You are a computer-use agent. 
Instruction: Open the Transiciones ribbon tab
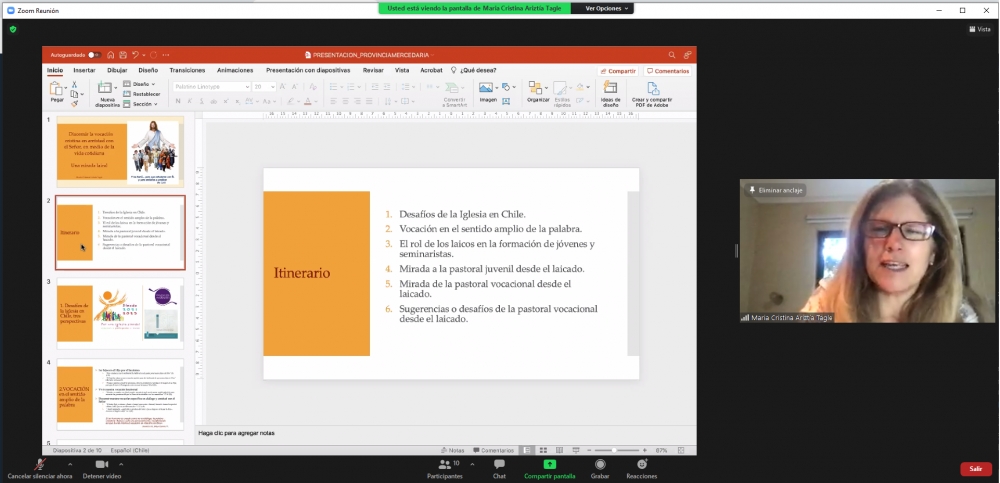tap(187, 71)
